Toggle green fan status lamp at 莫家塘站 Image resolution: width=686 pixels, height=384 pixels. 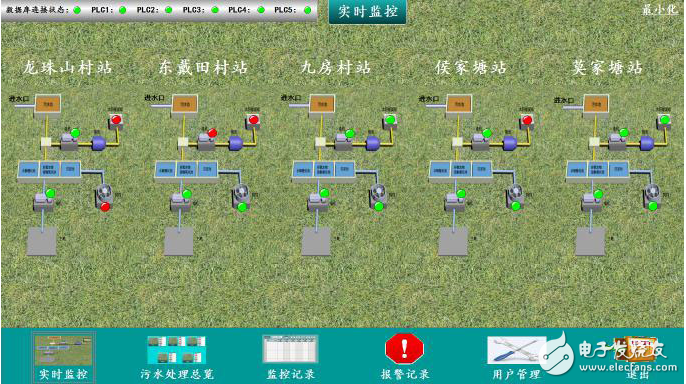coord(653,206)
